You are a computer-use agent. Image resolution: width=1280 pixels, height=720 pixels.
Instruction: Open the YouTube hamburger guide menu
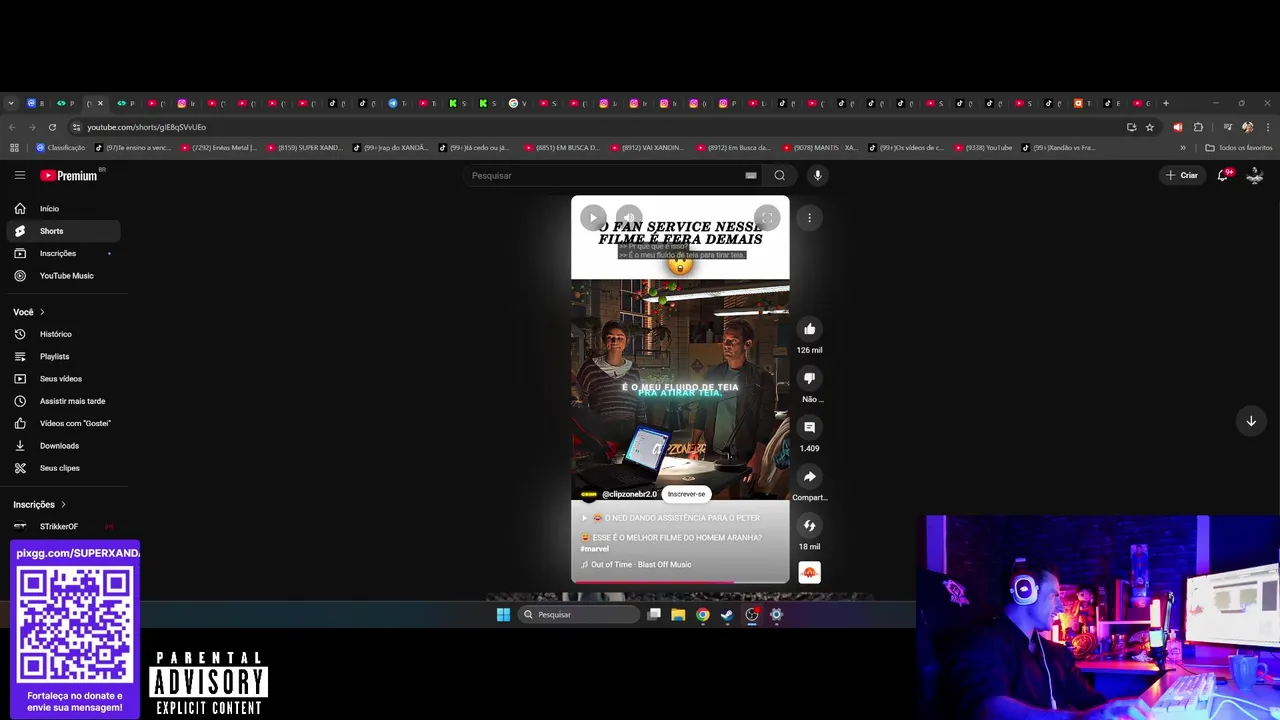(x=20, y=175)
